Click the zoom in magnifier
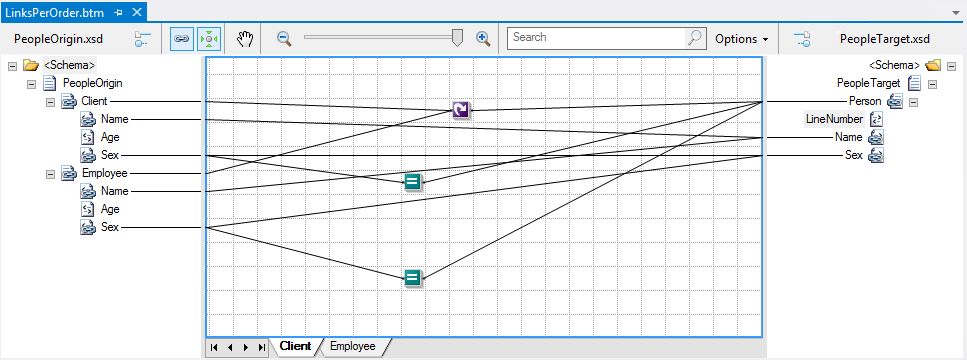The image size is (967, 360). (x=484, y=38)
